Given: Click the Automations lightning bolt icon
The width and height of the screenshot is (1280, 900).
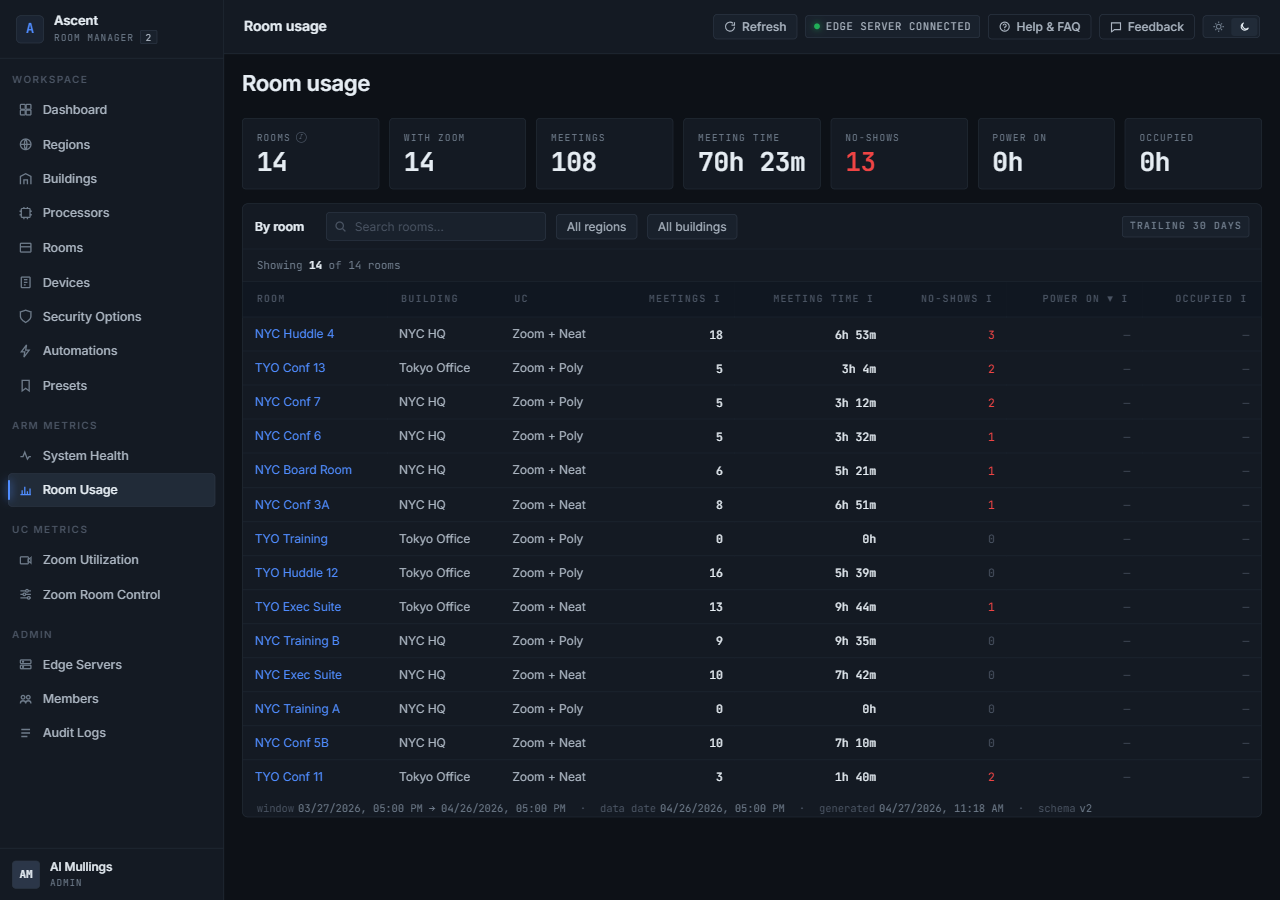Looking at the screenshot, I should click(x=26, y=351).
